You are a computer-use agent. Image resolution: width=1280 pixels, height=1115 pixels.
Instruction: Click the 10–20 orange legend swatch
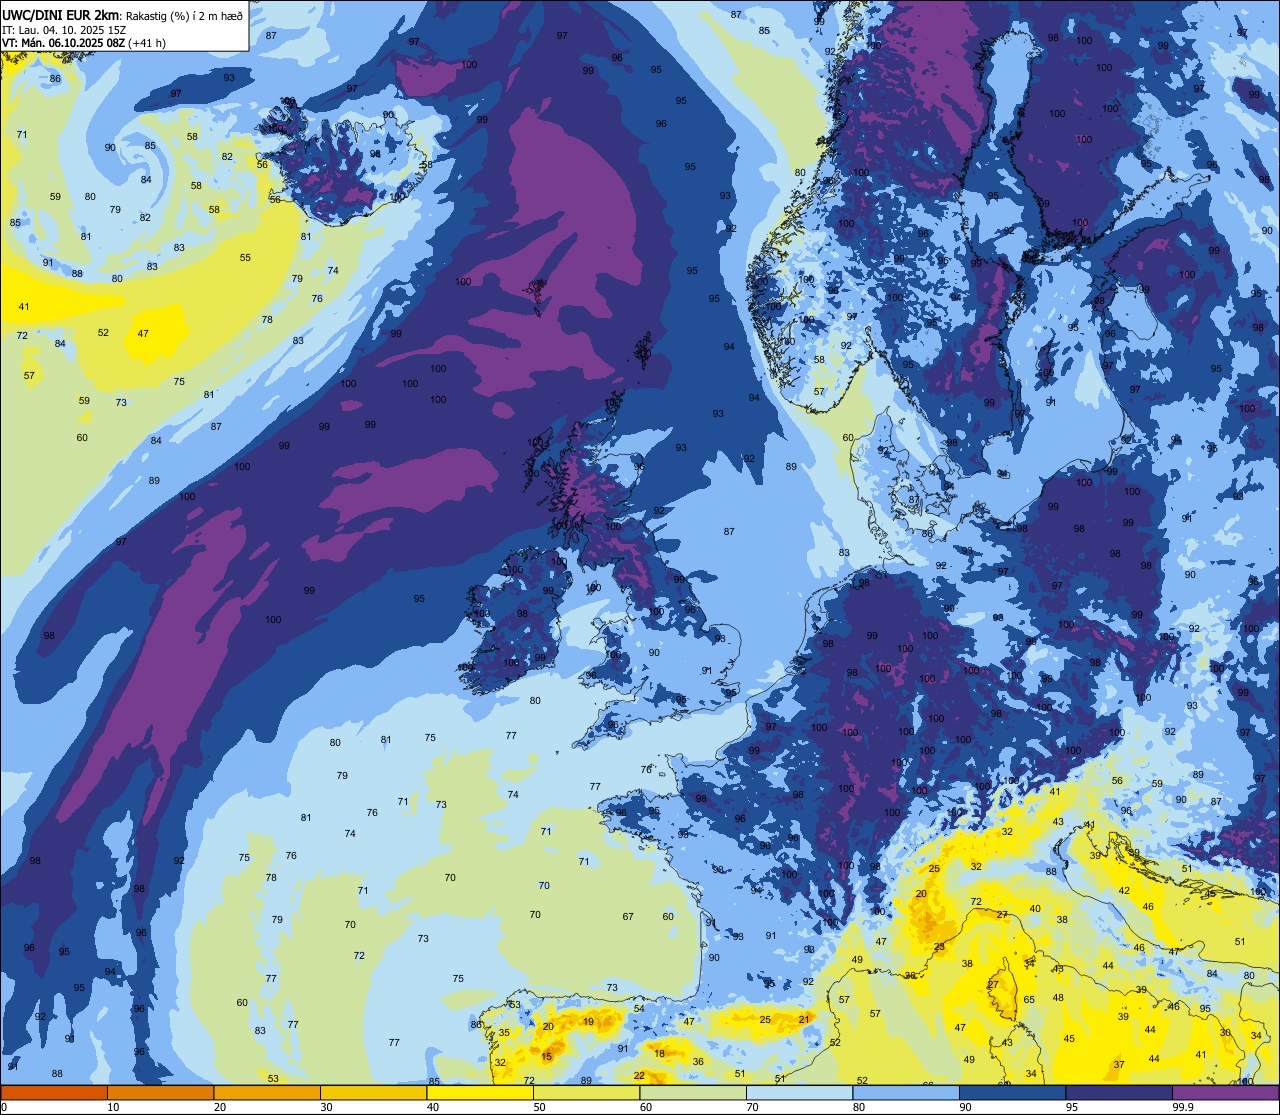[x=160, y=1092]
